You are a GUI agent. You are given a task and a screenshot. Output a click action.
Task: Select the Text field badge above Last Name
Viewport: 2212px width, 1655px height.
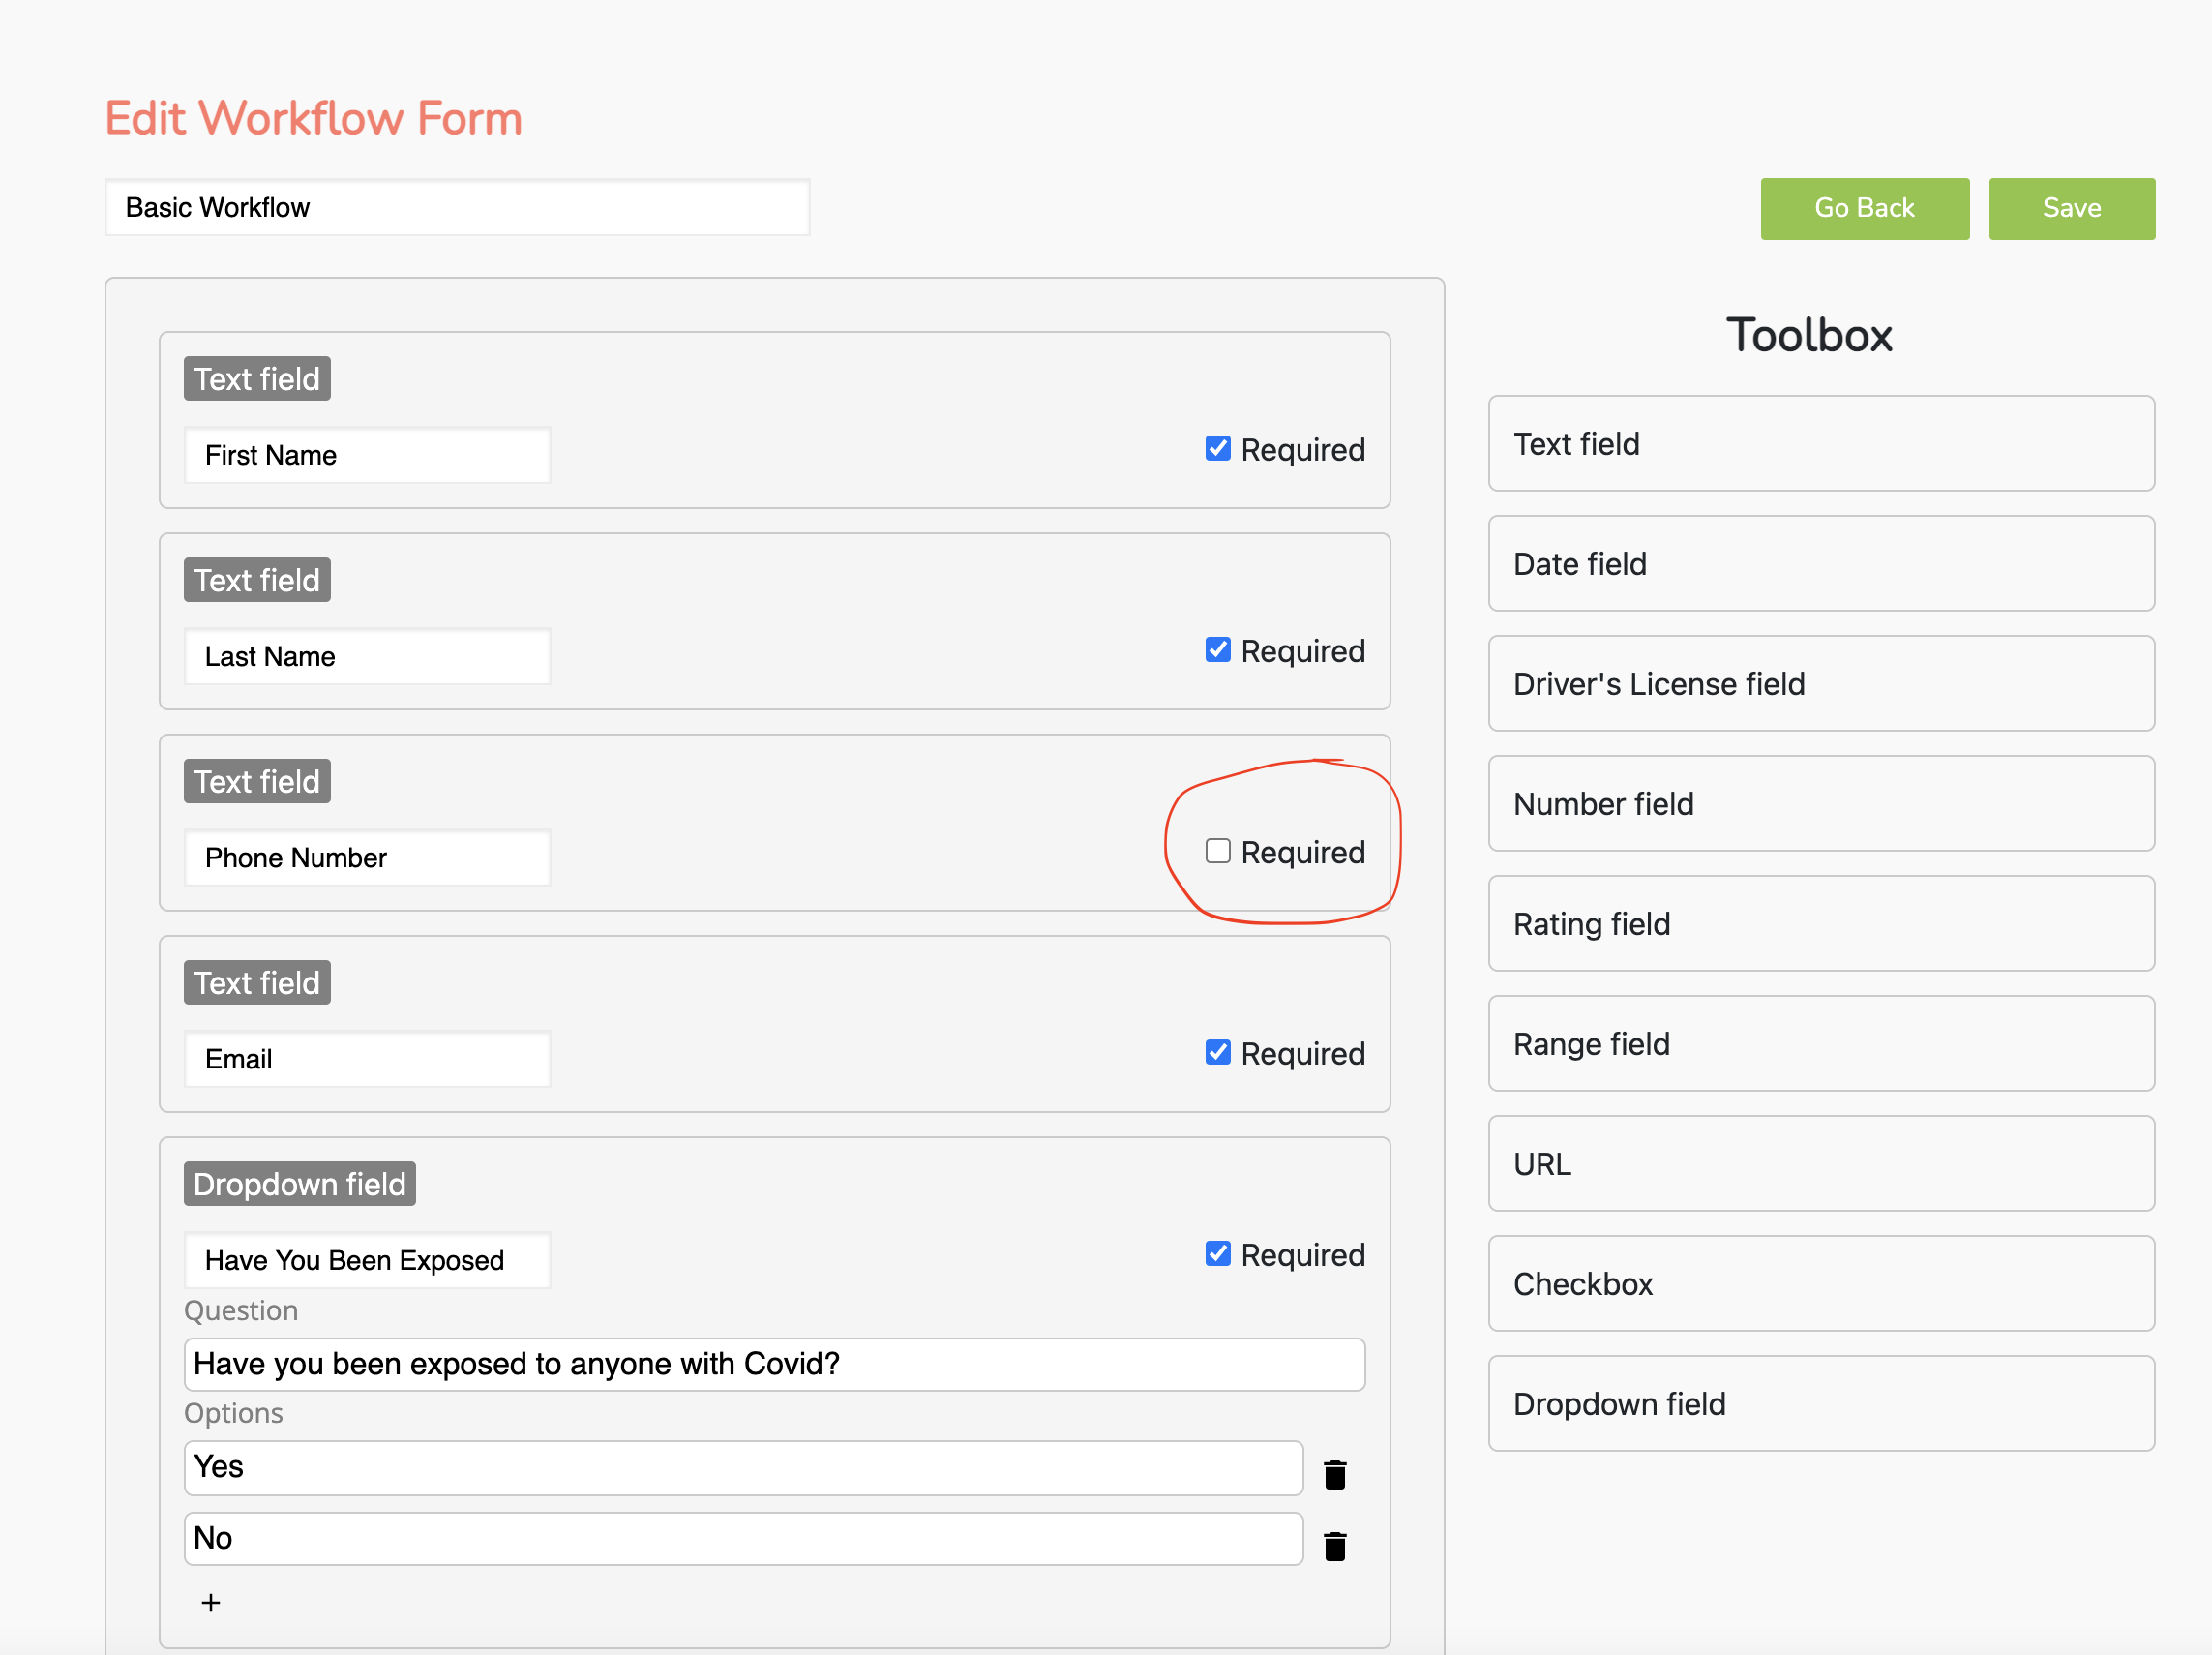tap(257, 580)
